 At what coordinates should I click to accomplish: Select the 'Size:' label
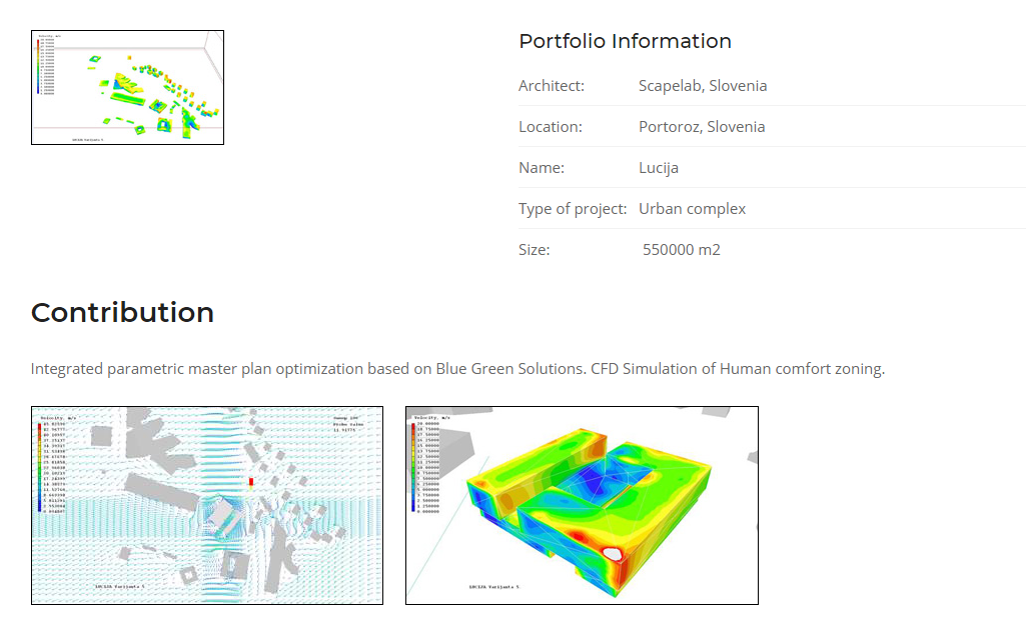[534, 250]
